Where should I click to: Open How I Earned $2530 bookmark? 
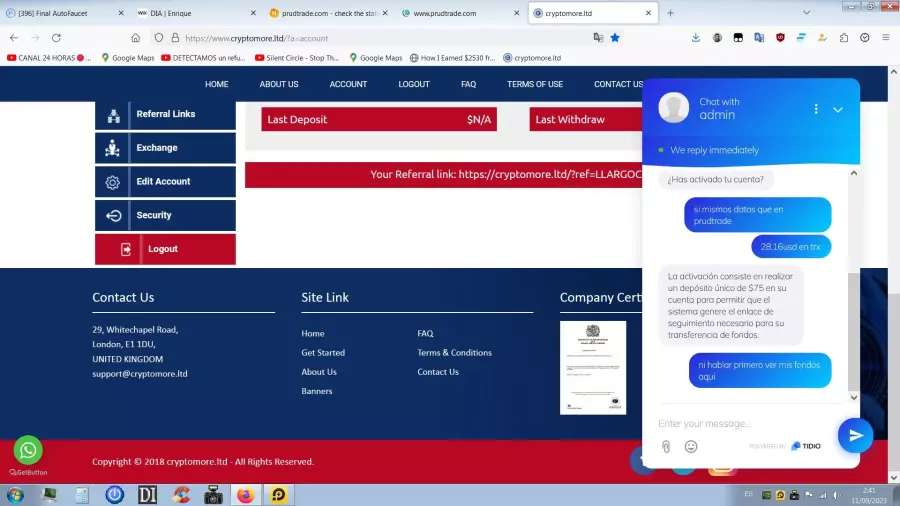pyautogui.click(x=453, y=58)
